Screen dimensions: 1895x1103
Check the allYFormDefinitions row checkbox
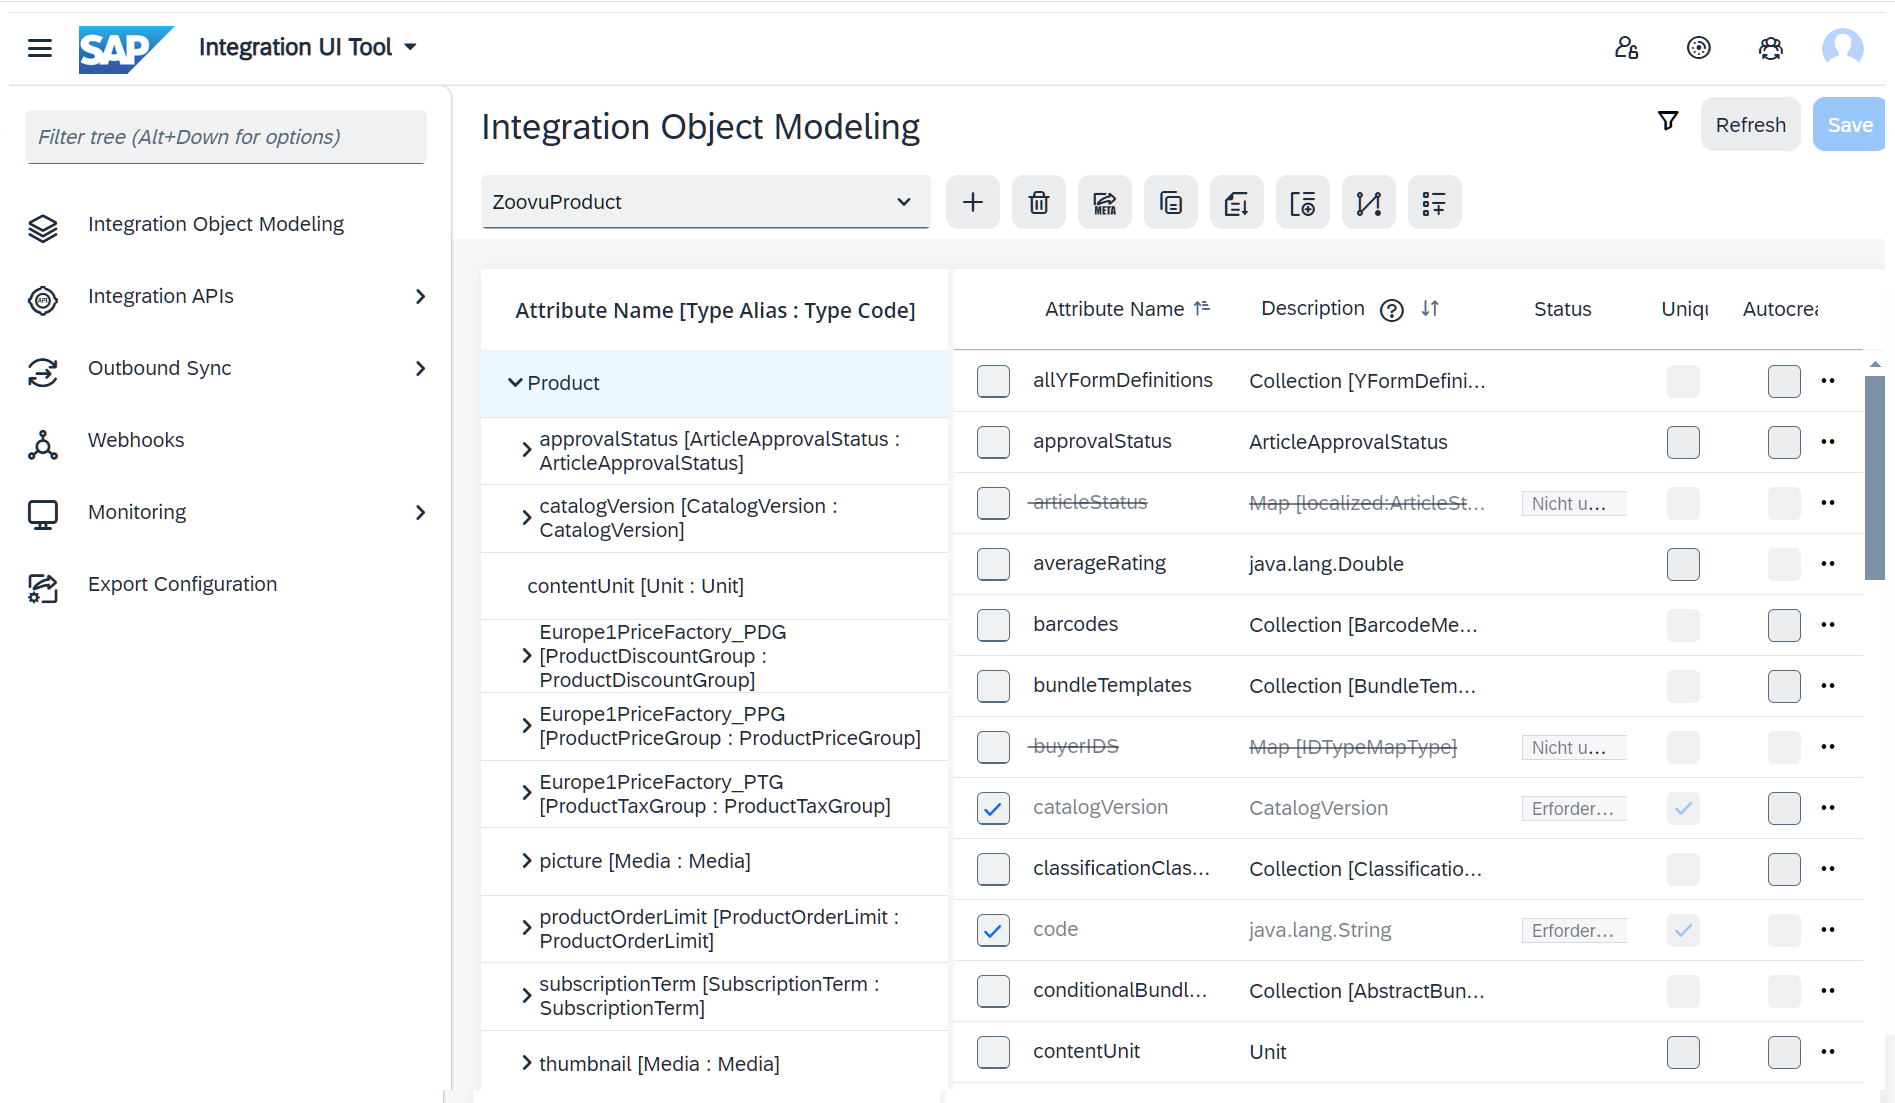pos(992,381)
